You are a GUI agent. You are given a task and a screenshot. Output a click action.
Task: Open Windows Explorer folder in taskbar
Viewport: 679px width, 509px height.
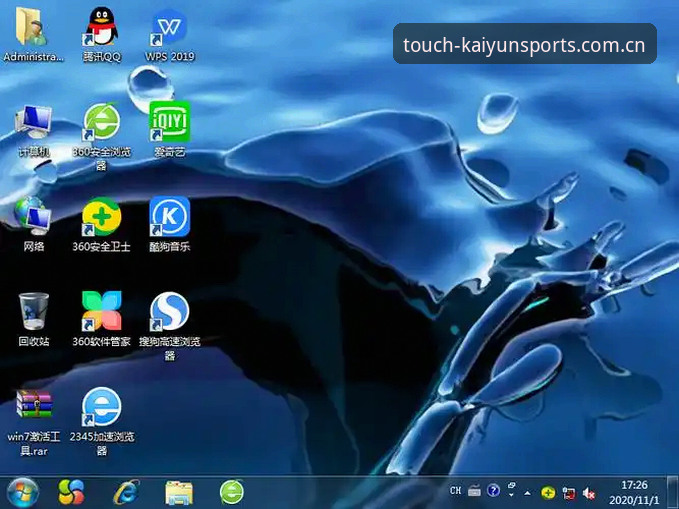pos(179,493)
